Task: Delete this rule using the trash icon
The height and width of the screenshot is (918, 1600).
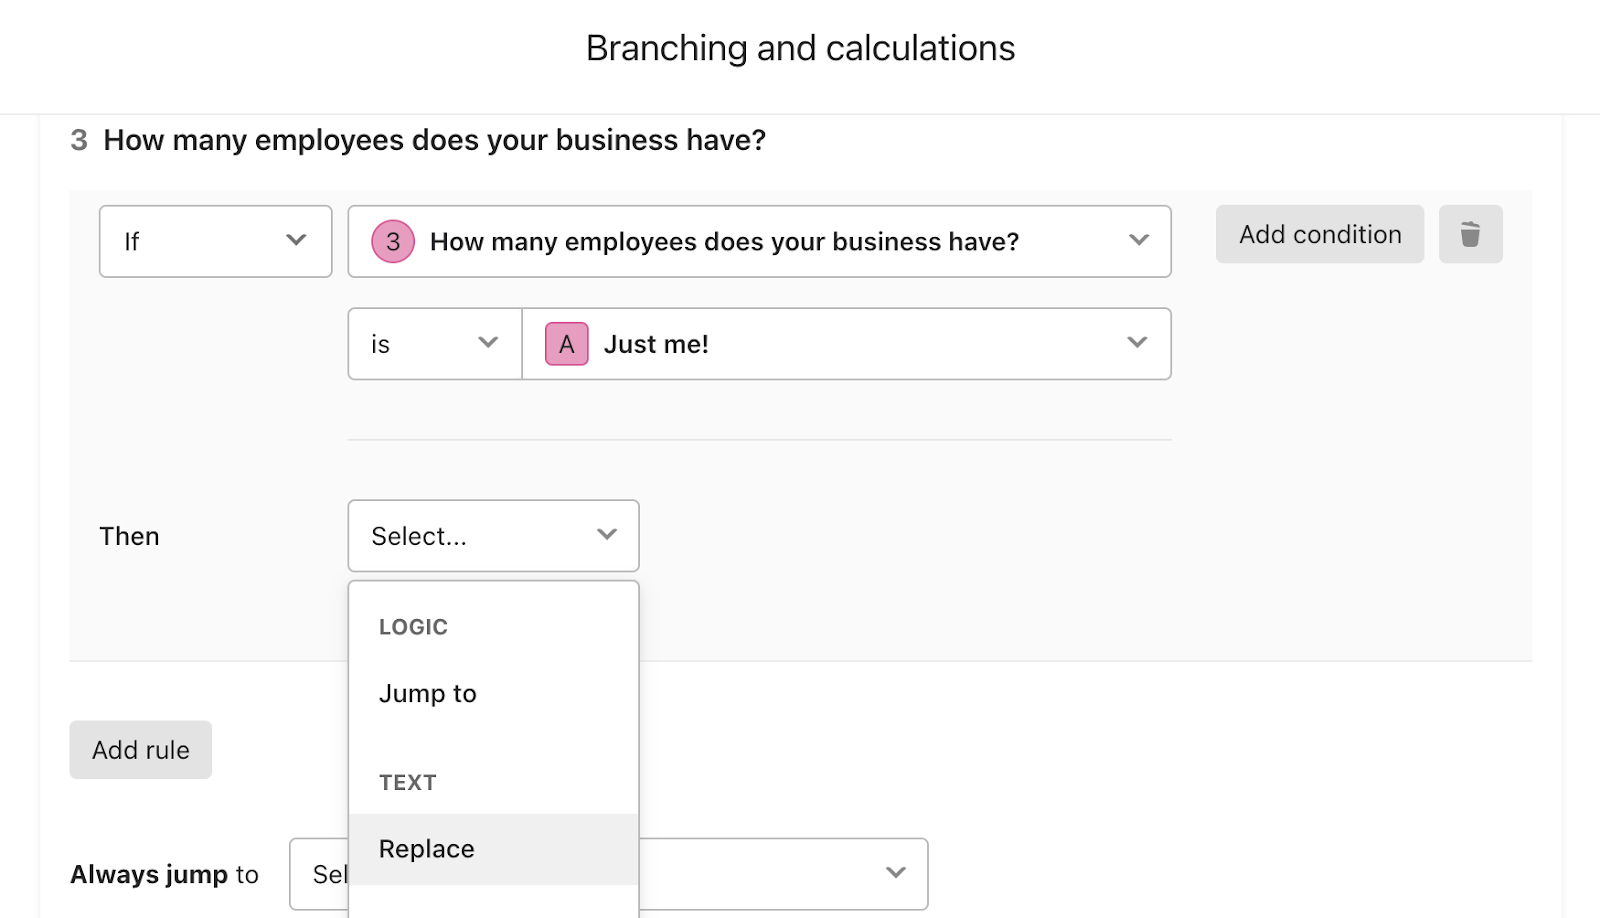Action: (1470, 234)
